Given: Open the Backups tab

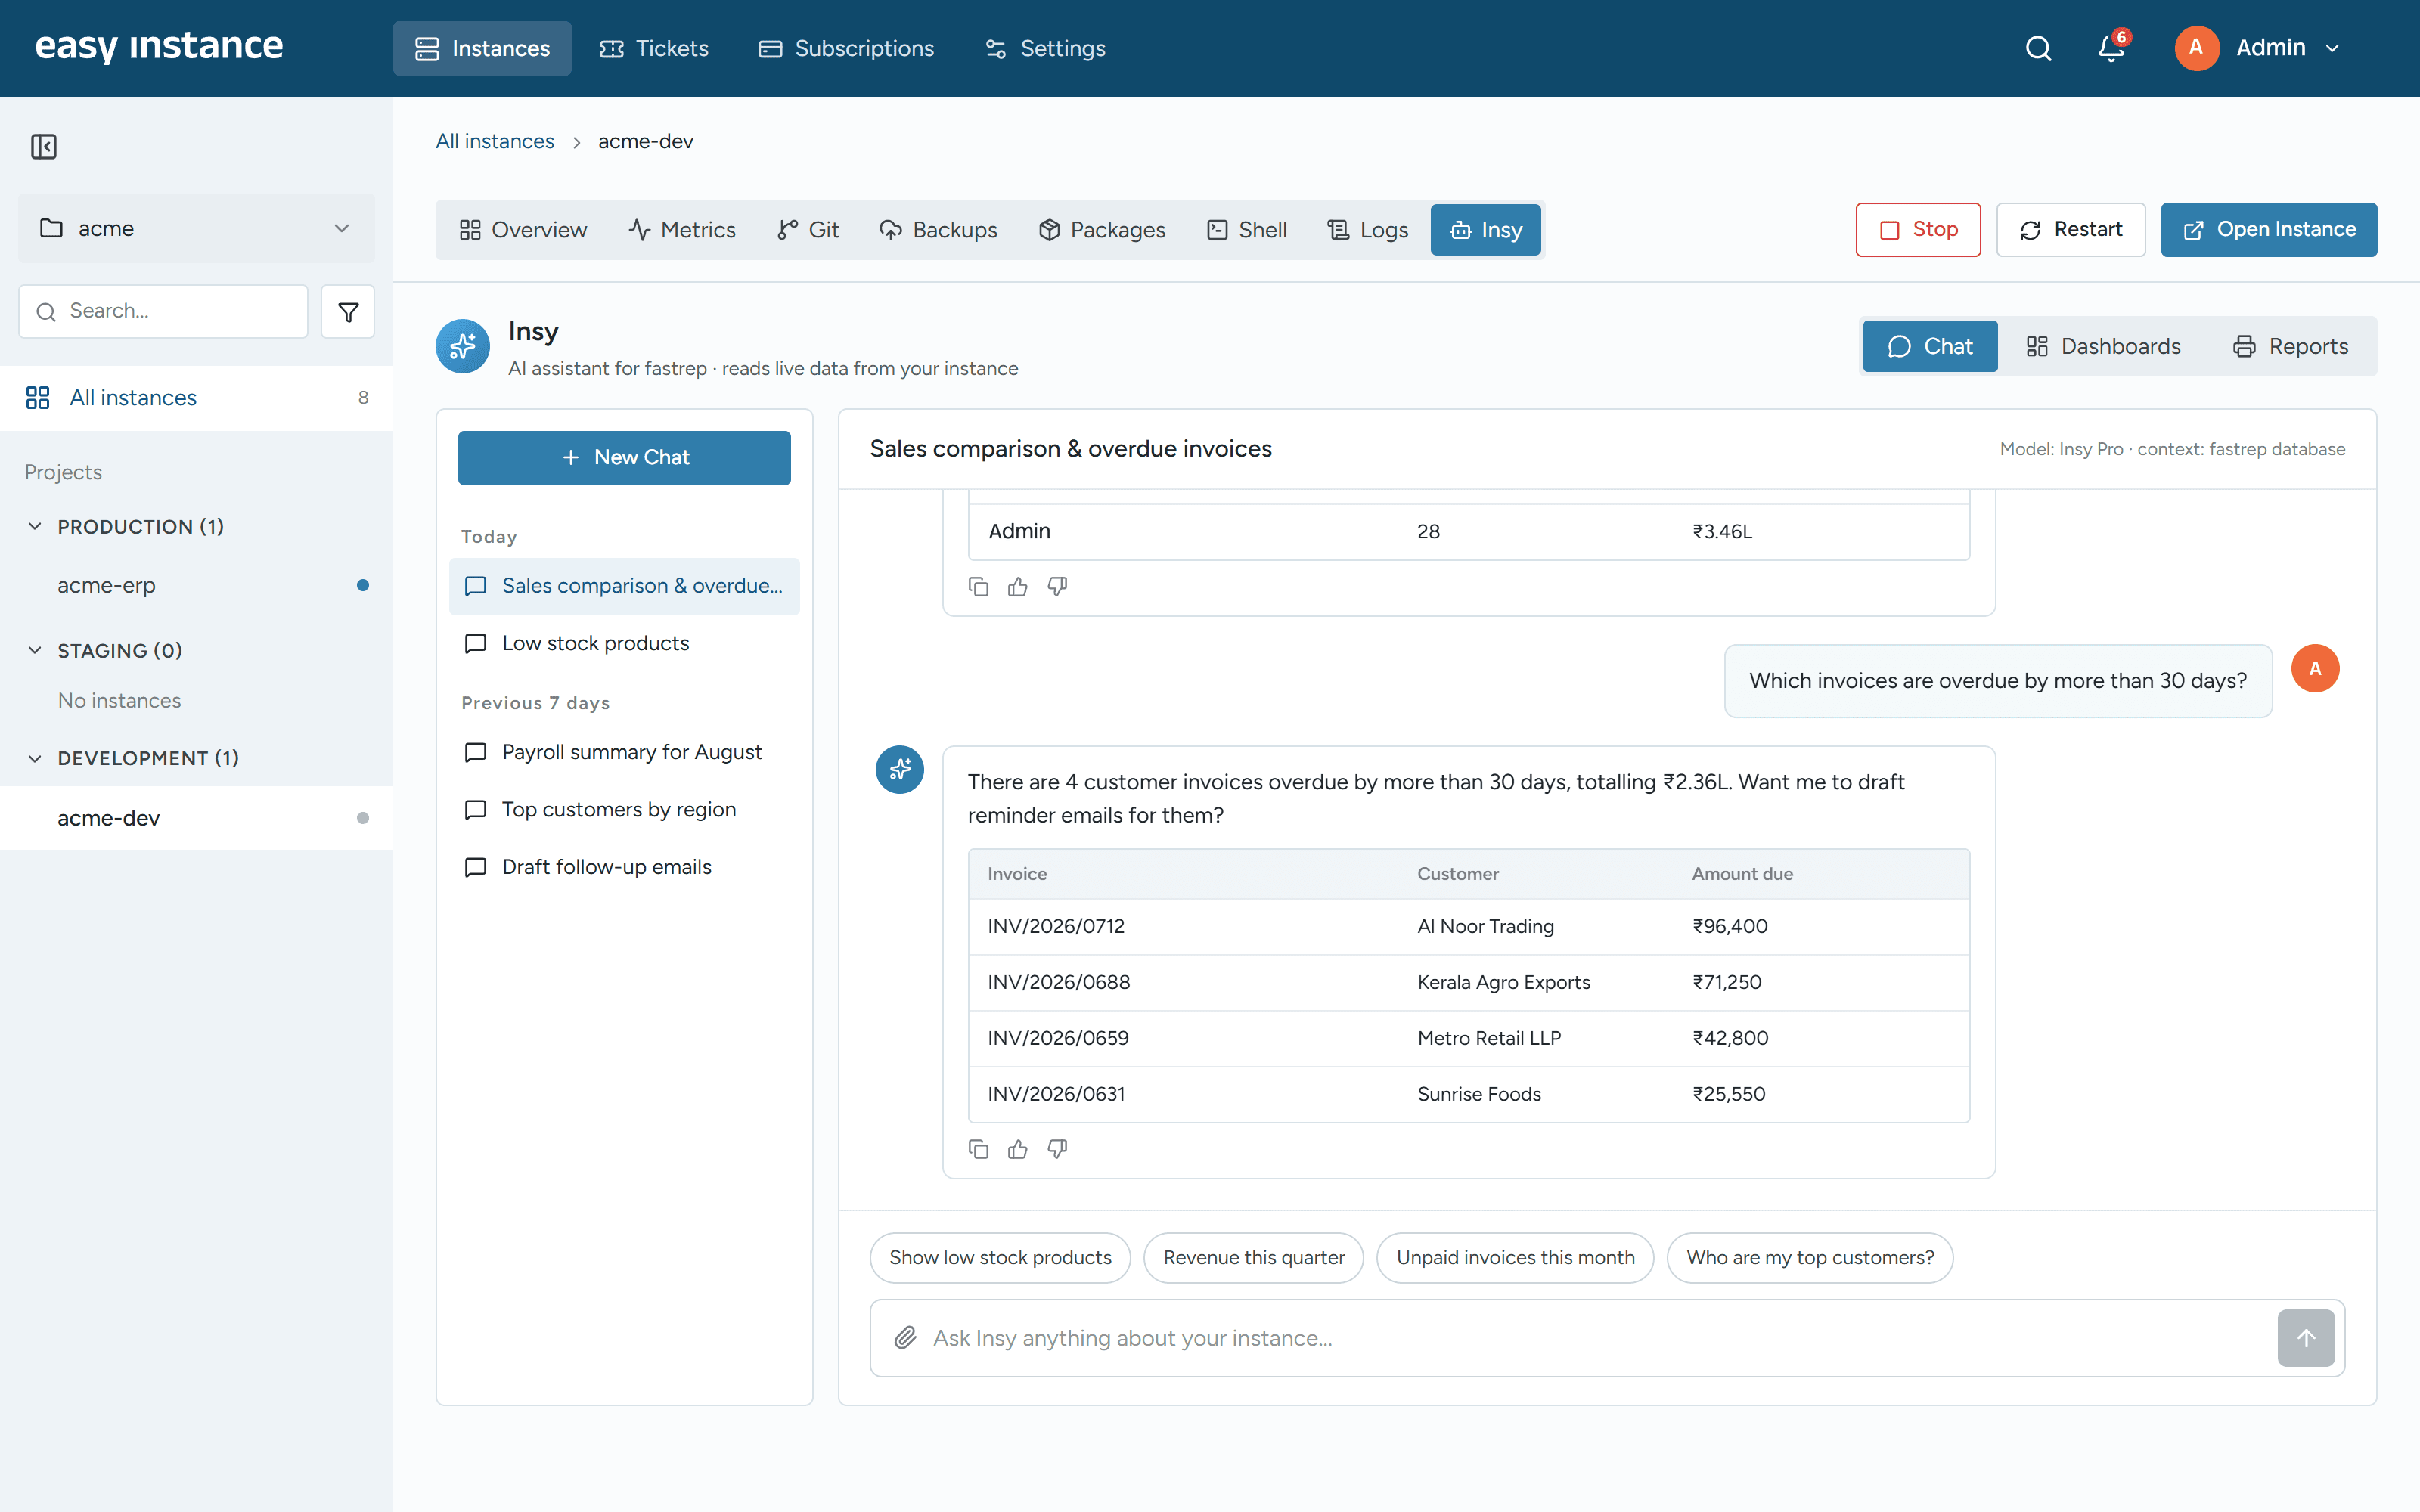Looking at the screenshot, I should [938, 230].
